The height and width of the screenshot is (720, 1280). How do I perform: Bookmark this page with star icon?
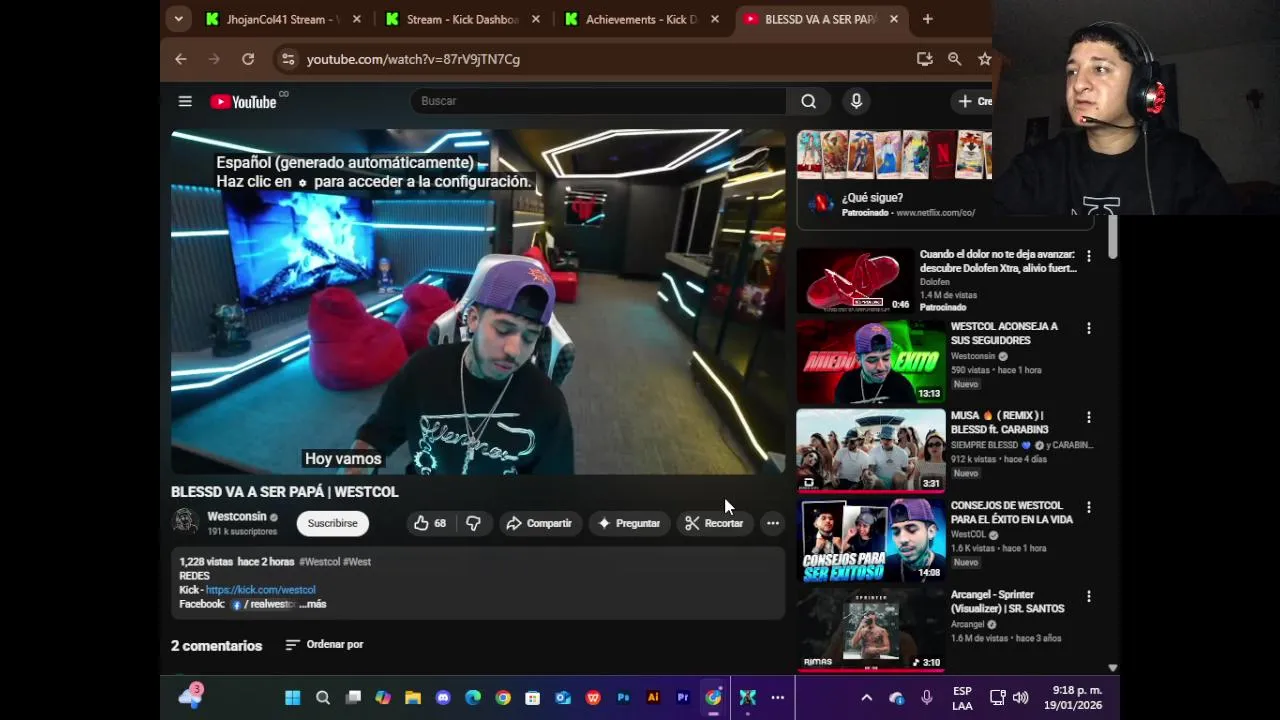click(x=984, y=59)
